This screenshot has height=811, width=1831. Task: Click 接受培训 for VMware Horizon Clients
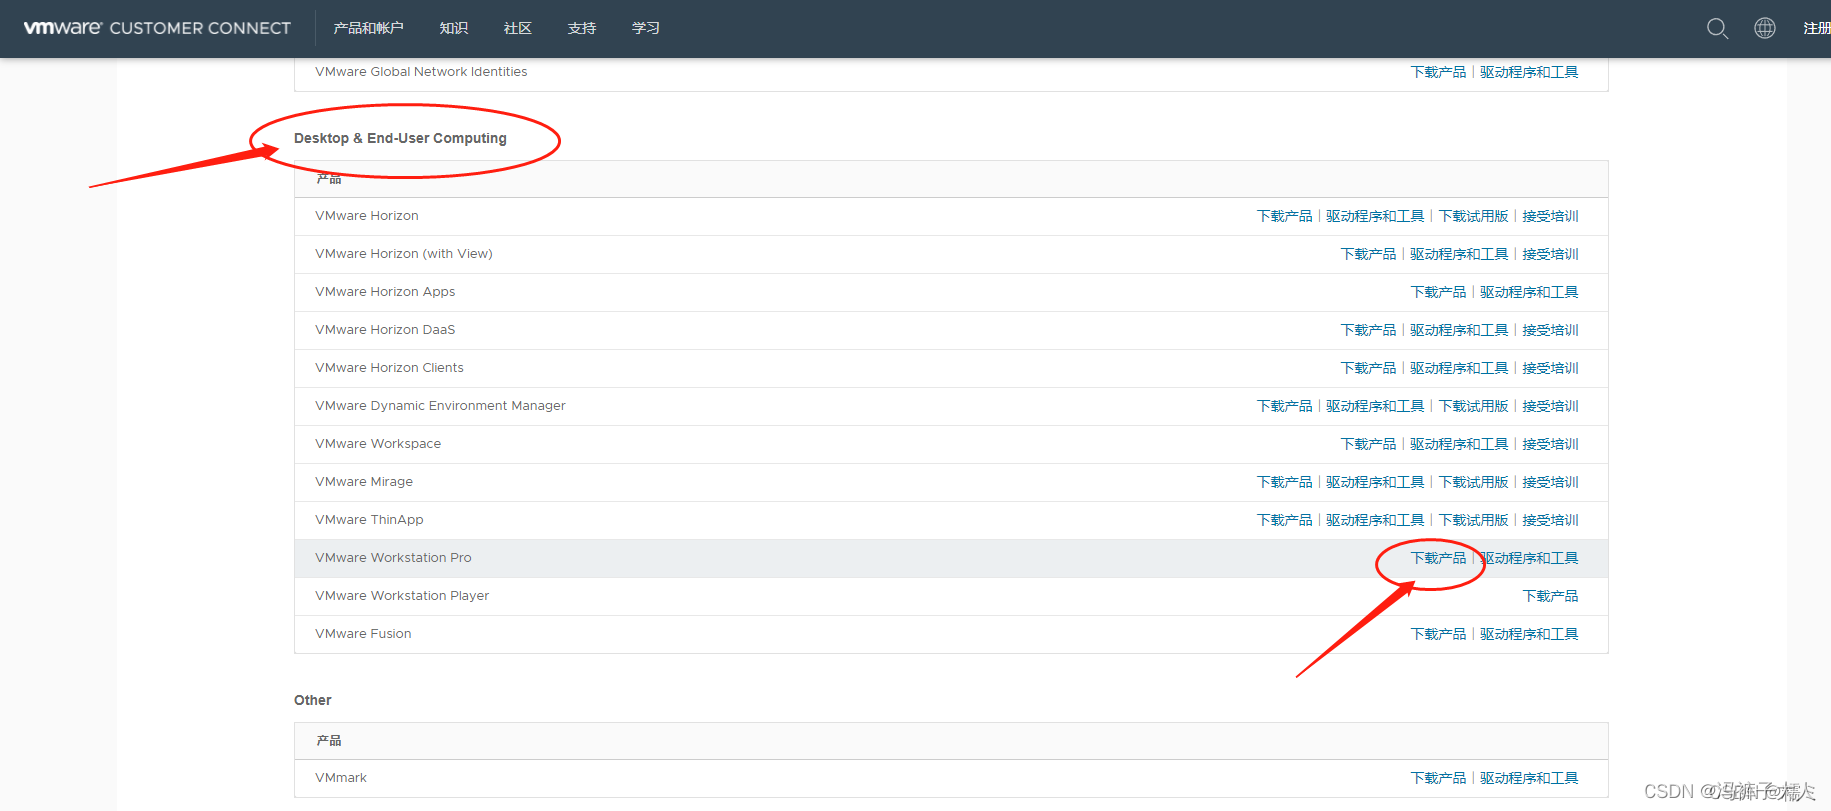[x=1550, y=368]
